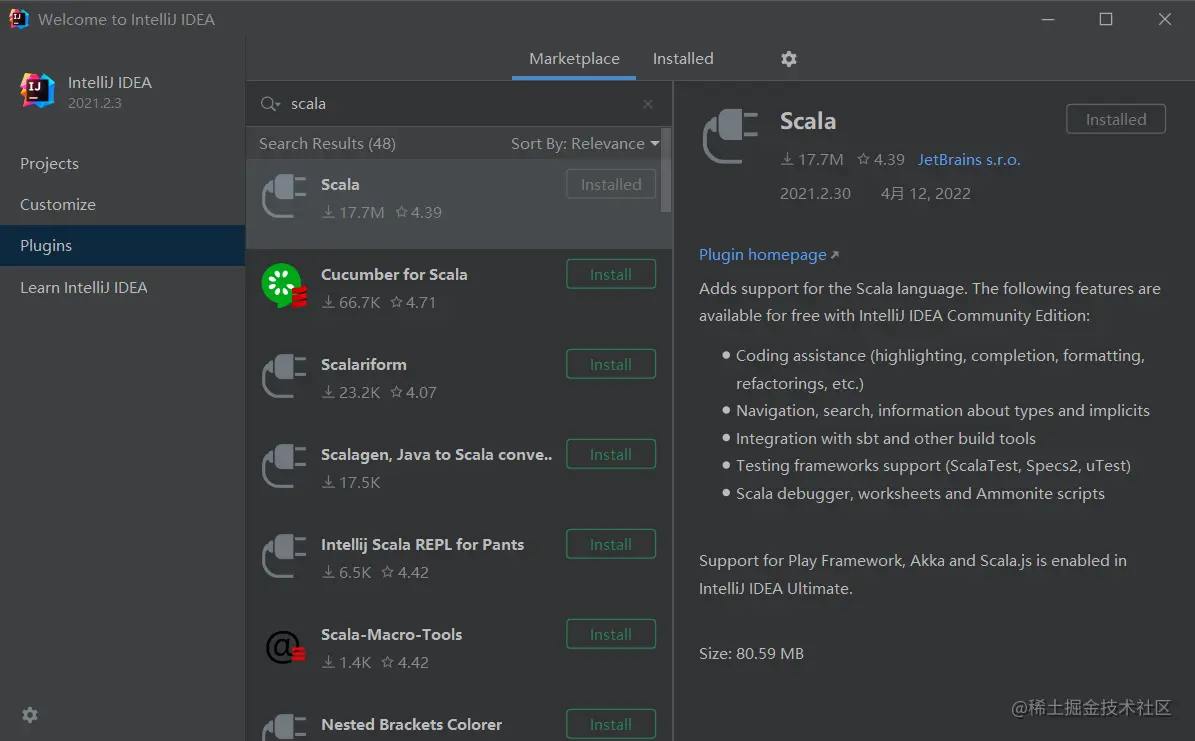Install Intellij Scala REPL for Pants

click(x=610, y=544)
